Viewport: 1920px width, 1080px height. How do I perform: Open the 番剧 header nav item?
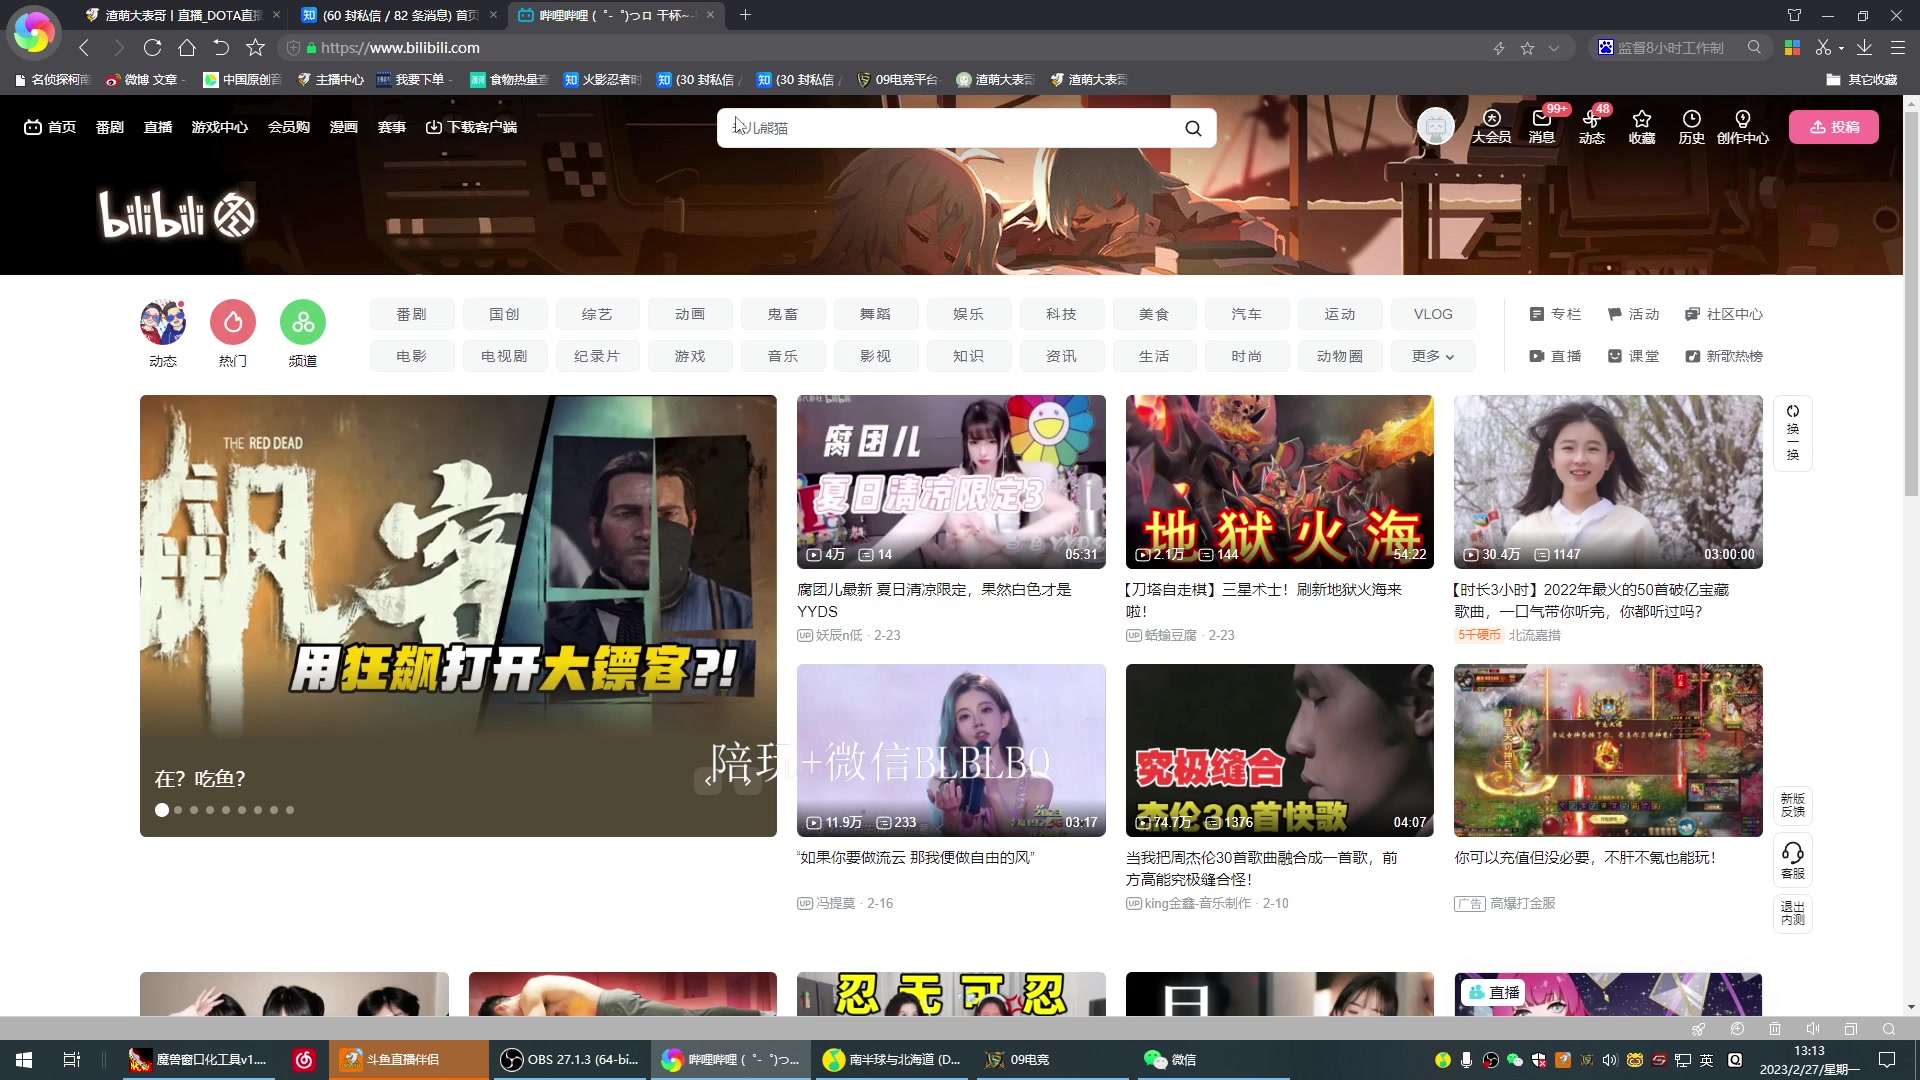click(110, 127)
